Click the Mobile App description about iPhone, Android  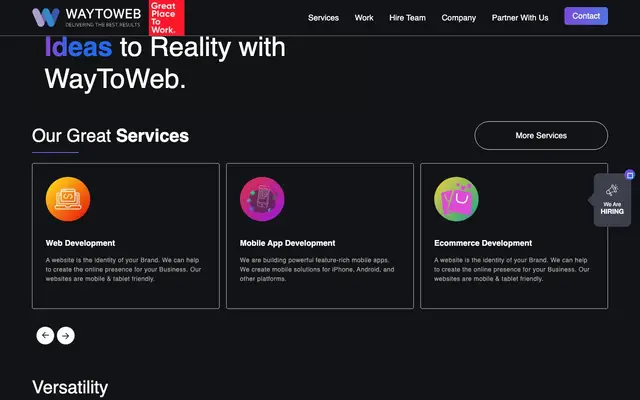tap(317, 269)
